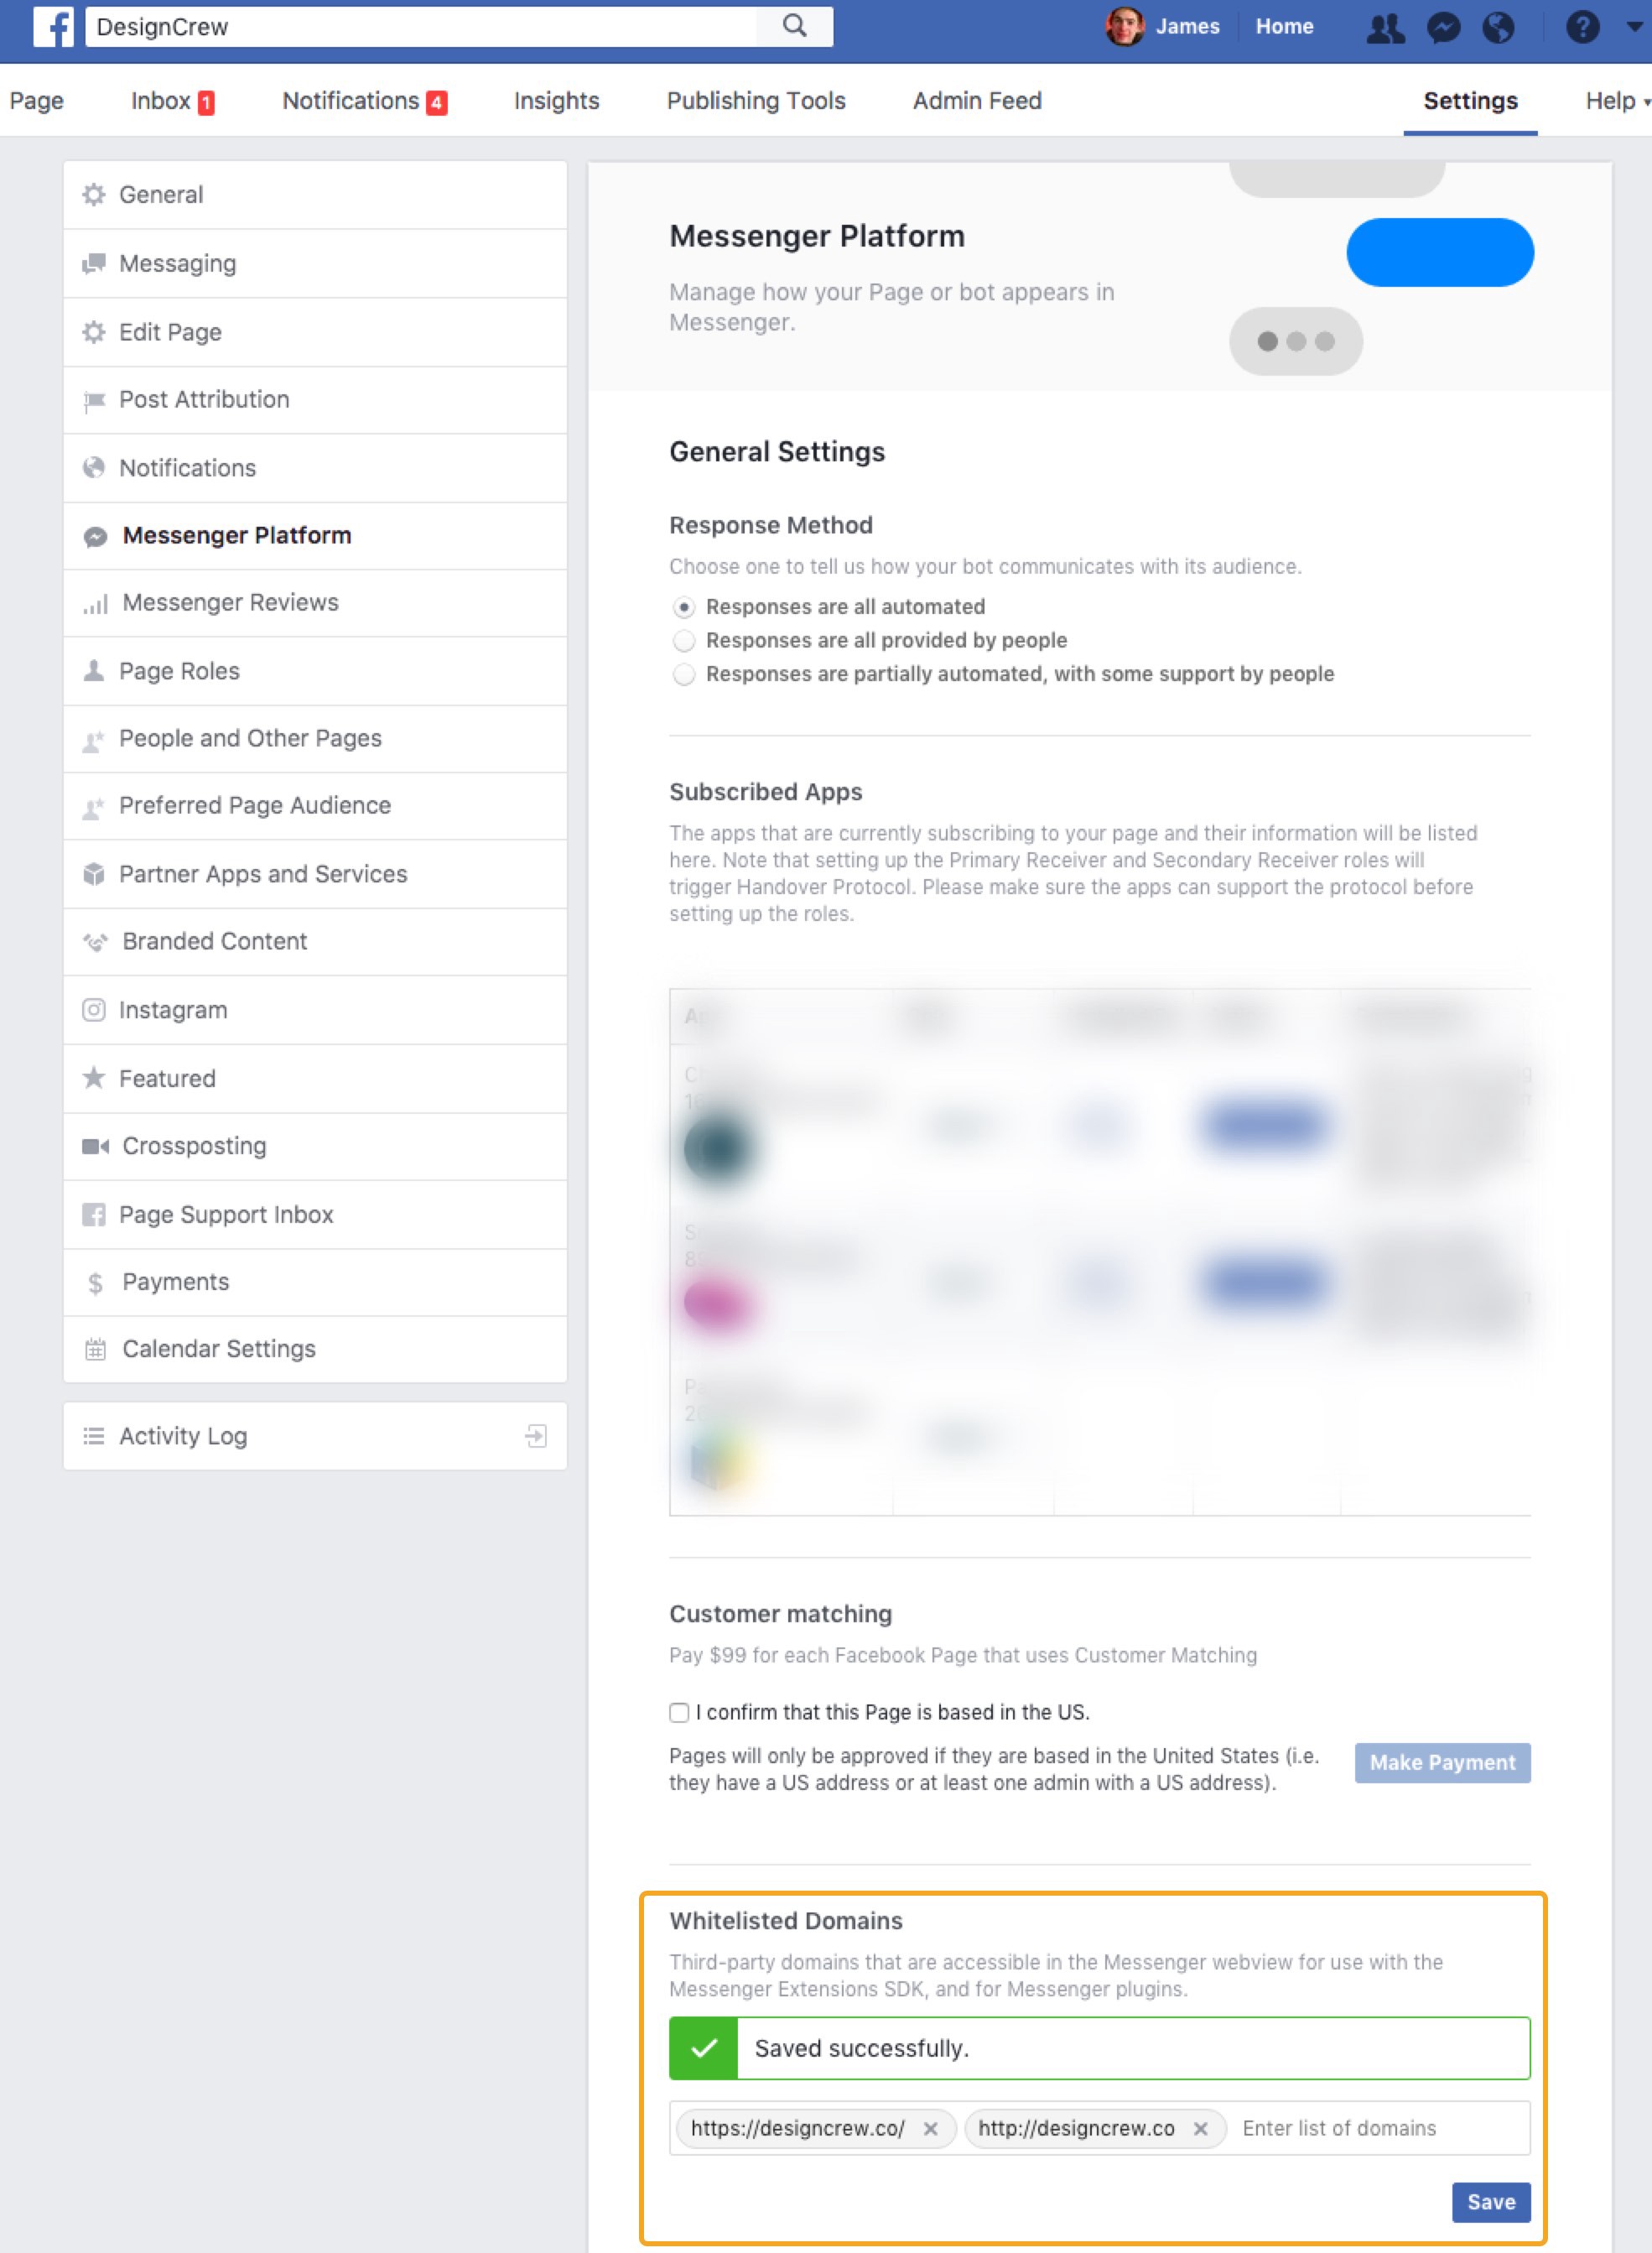Open the Help dropdown menu
Screen dimensions: 1652x2253
(x=1612, y=100)
